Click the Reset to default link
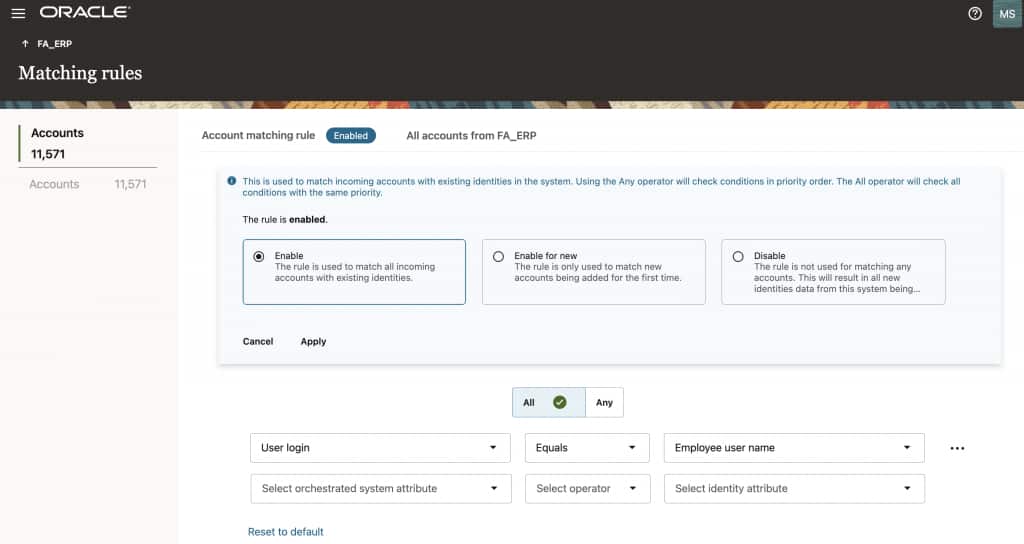Image resolution: width=1024 pixels, height=544 pixels. tap(285, 532)
